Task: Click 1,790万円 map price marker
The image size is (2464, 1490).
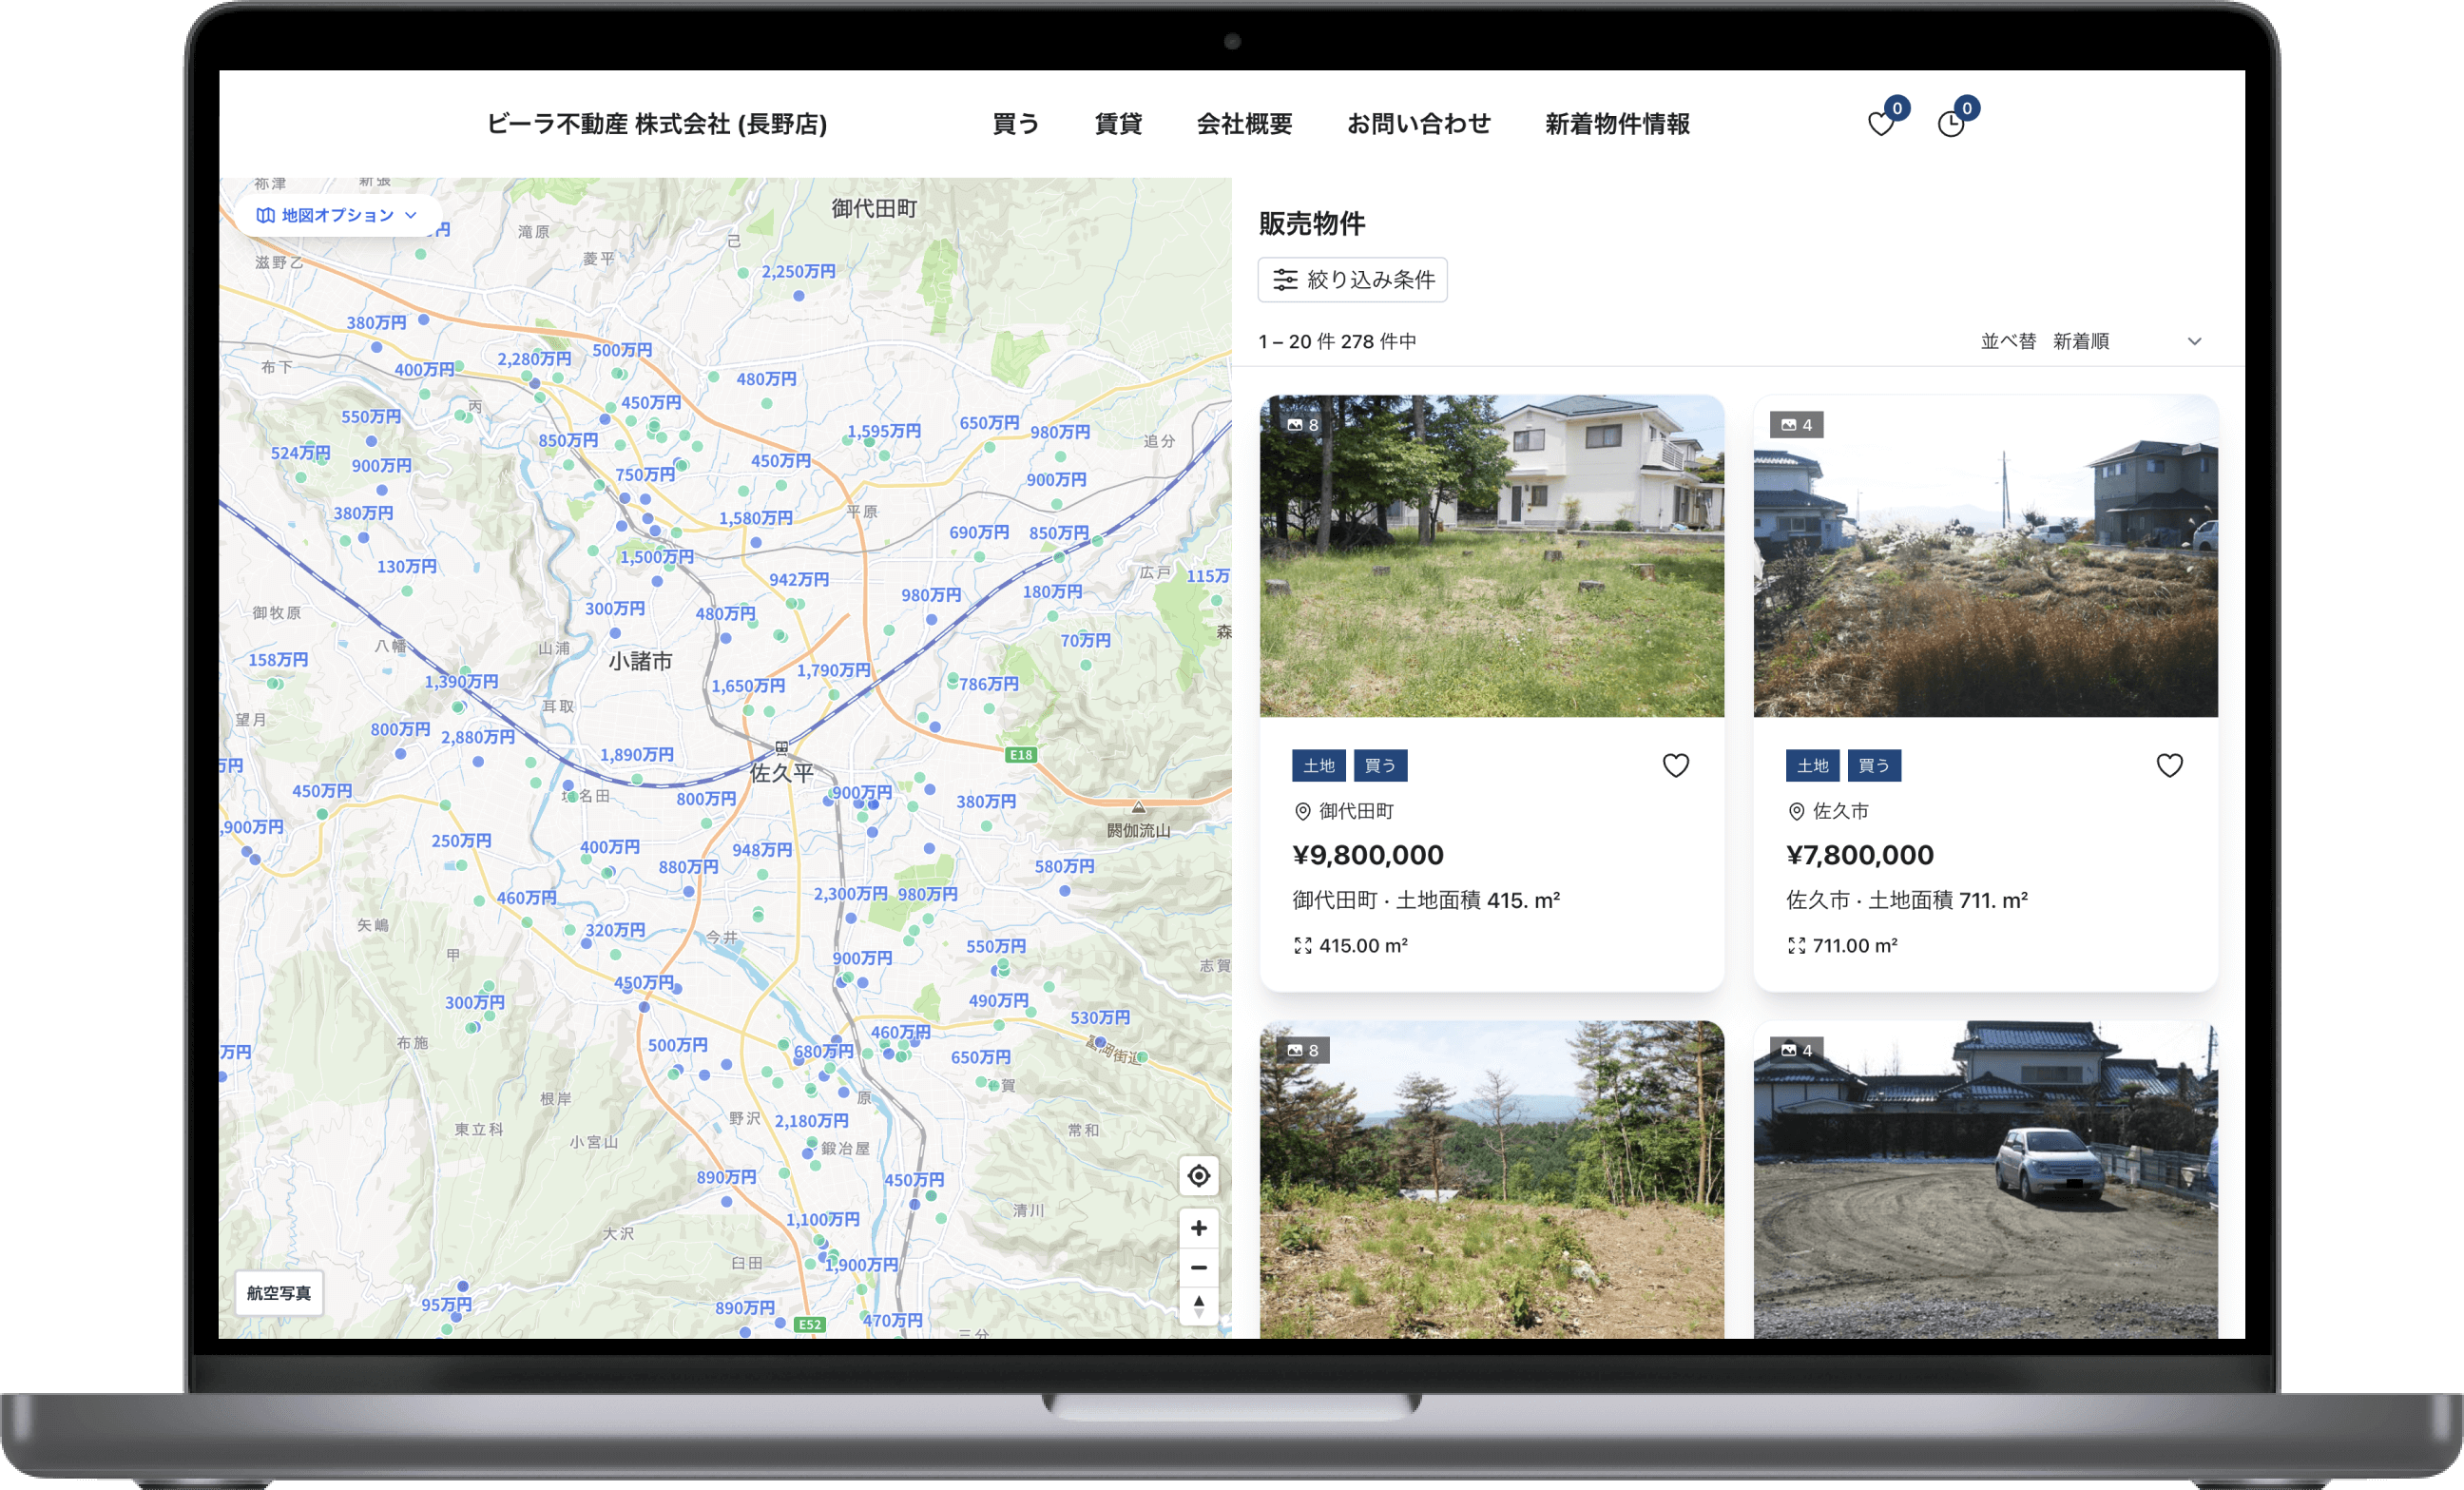Action: coord(833,670)
